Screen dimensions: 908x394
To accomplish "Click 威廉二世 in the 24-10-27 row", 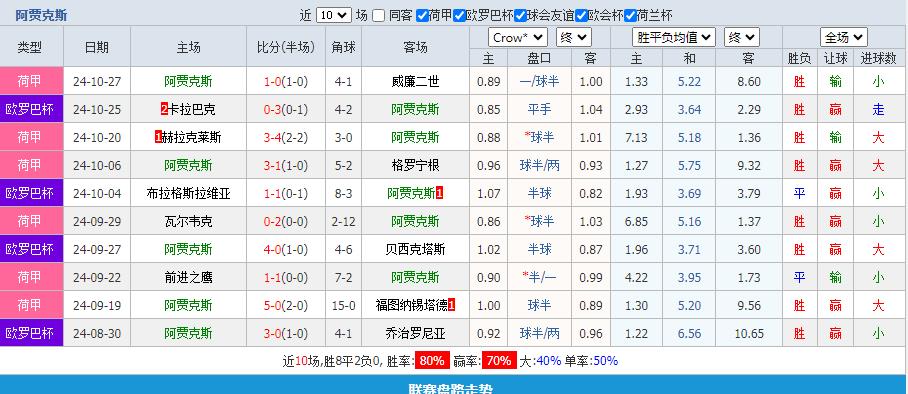I will (415, 82).
